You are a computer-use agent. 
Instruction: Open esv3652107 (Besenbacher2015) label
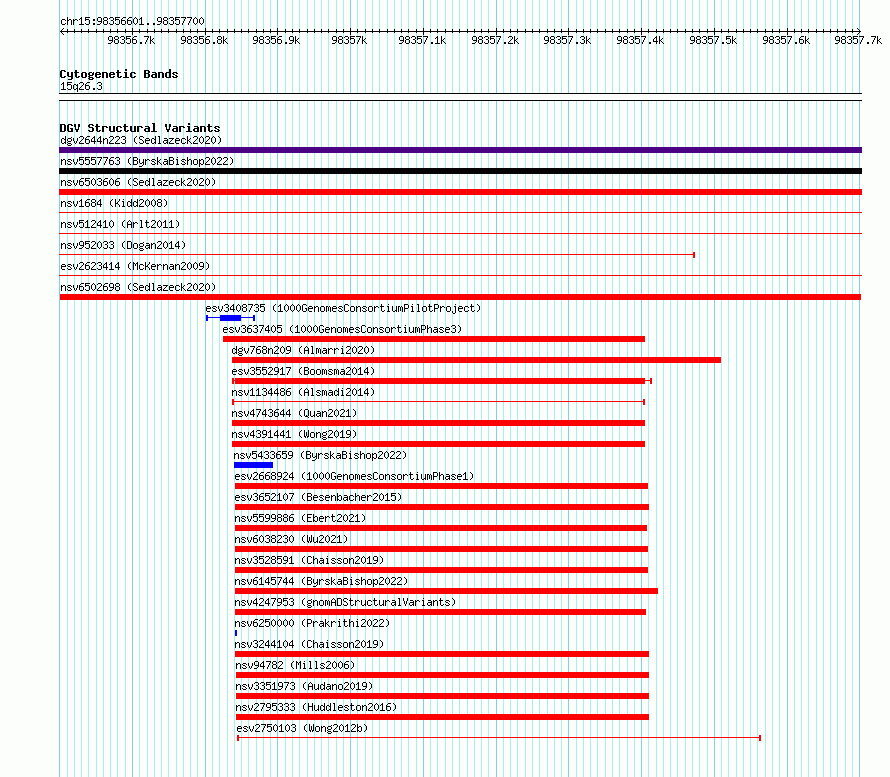tap(318, 497)
